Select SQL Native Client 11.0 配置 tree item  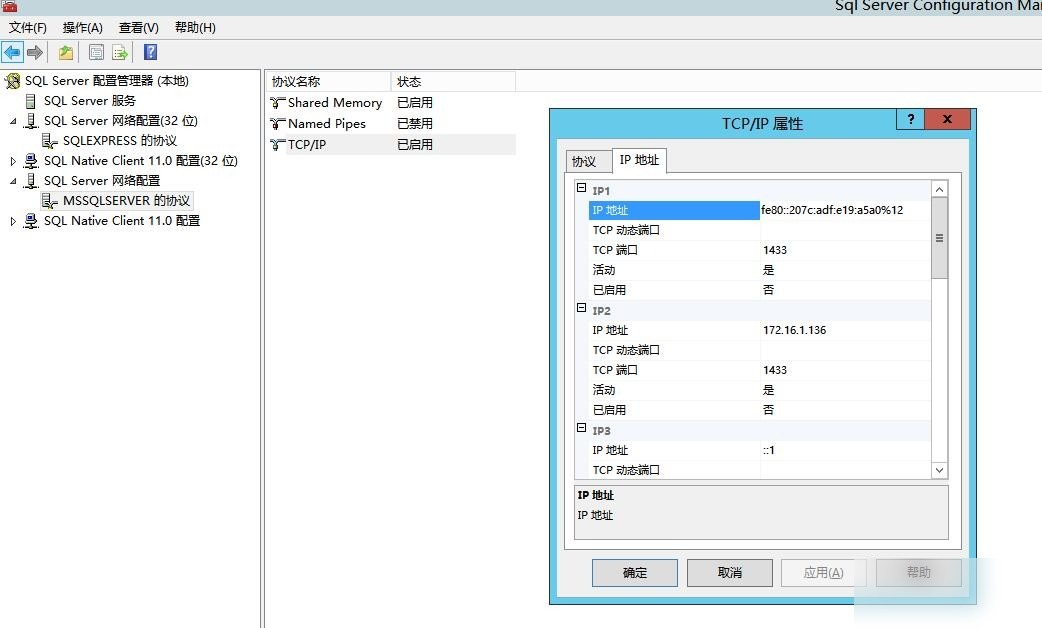tap(122, 221)
